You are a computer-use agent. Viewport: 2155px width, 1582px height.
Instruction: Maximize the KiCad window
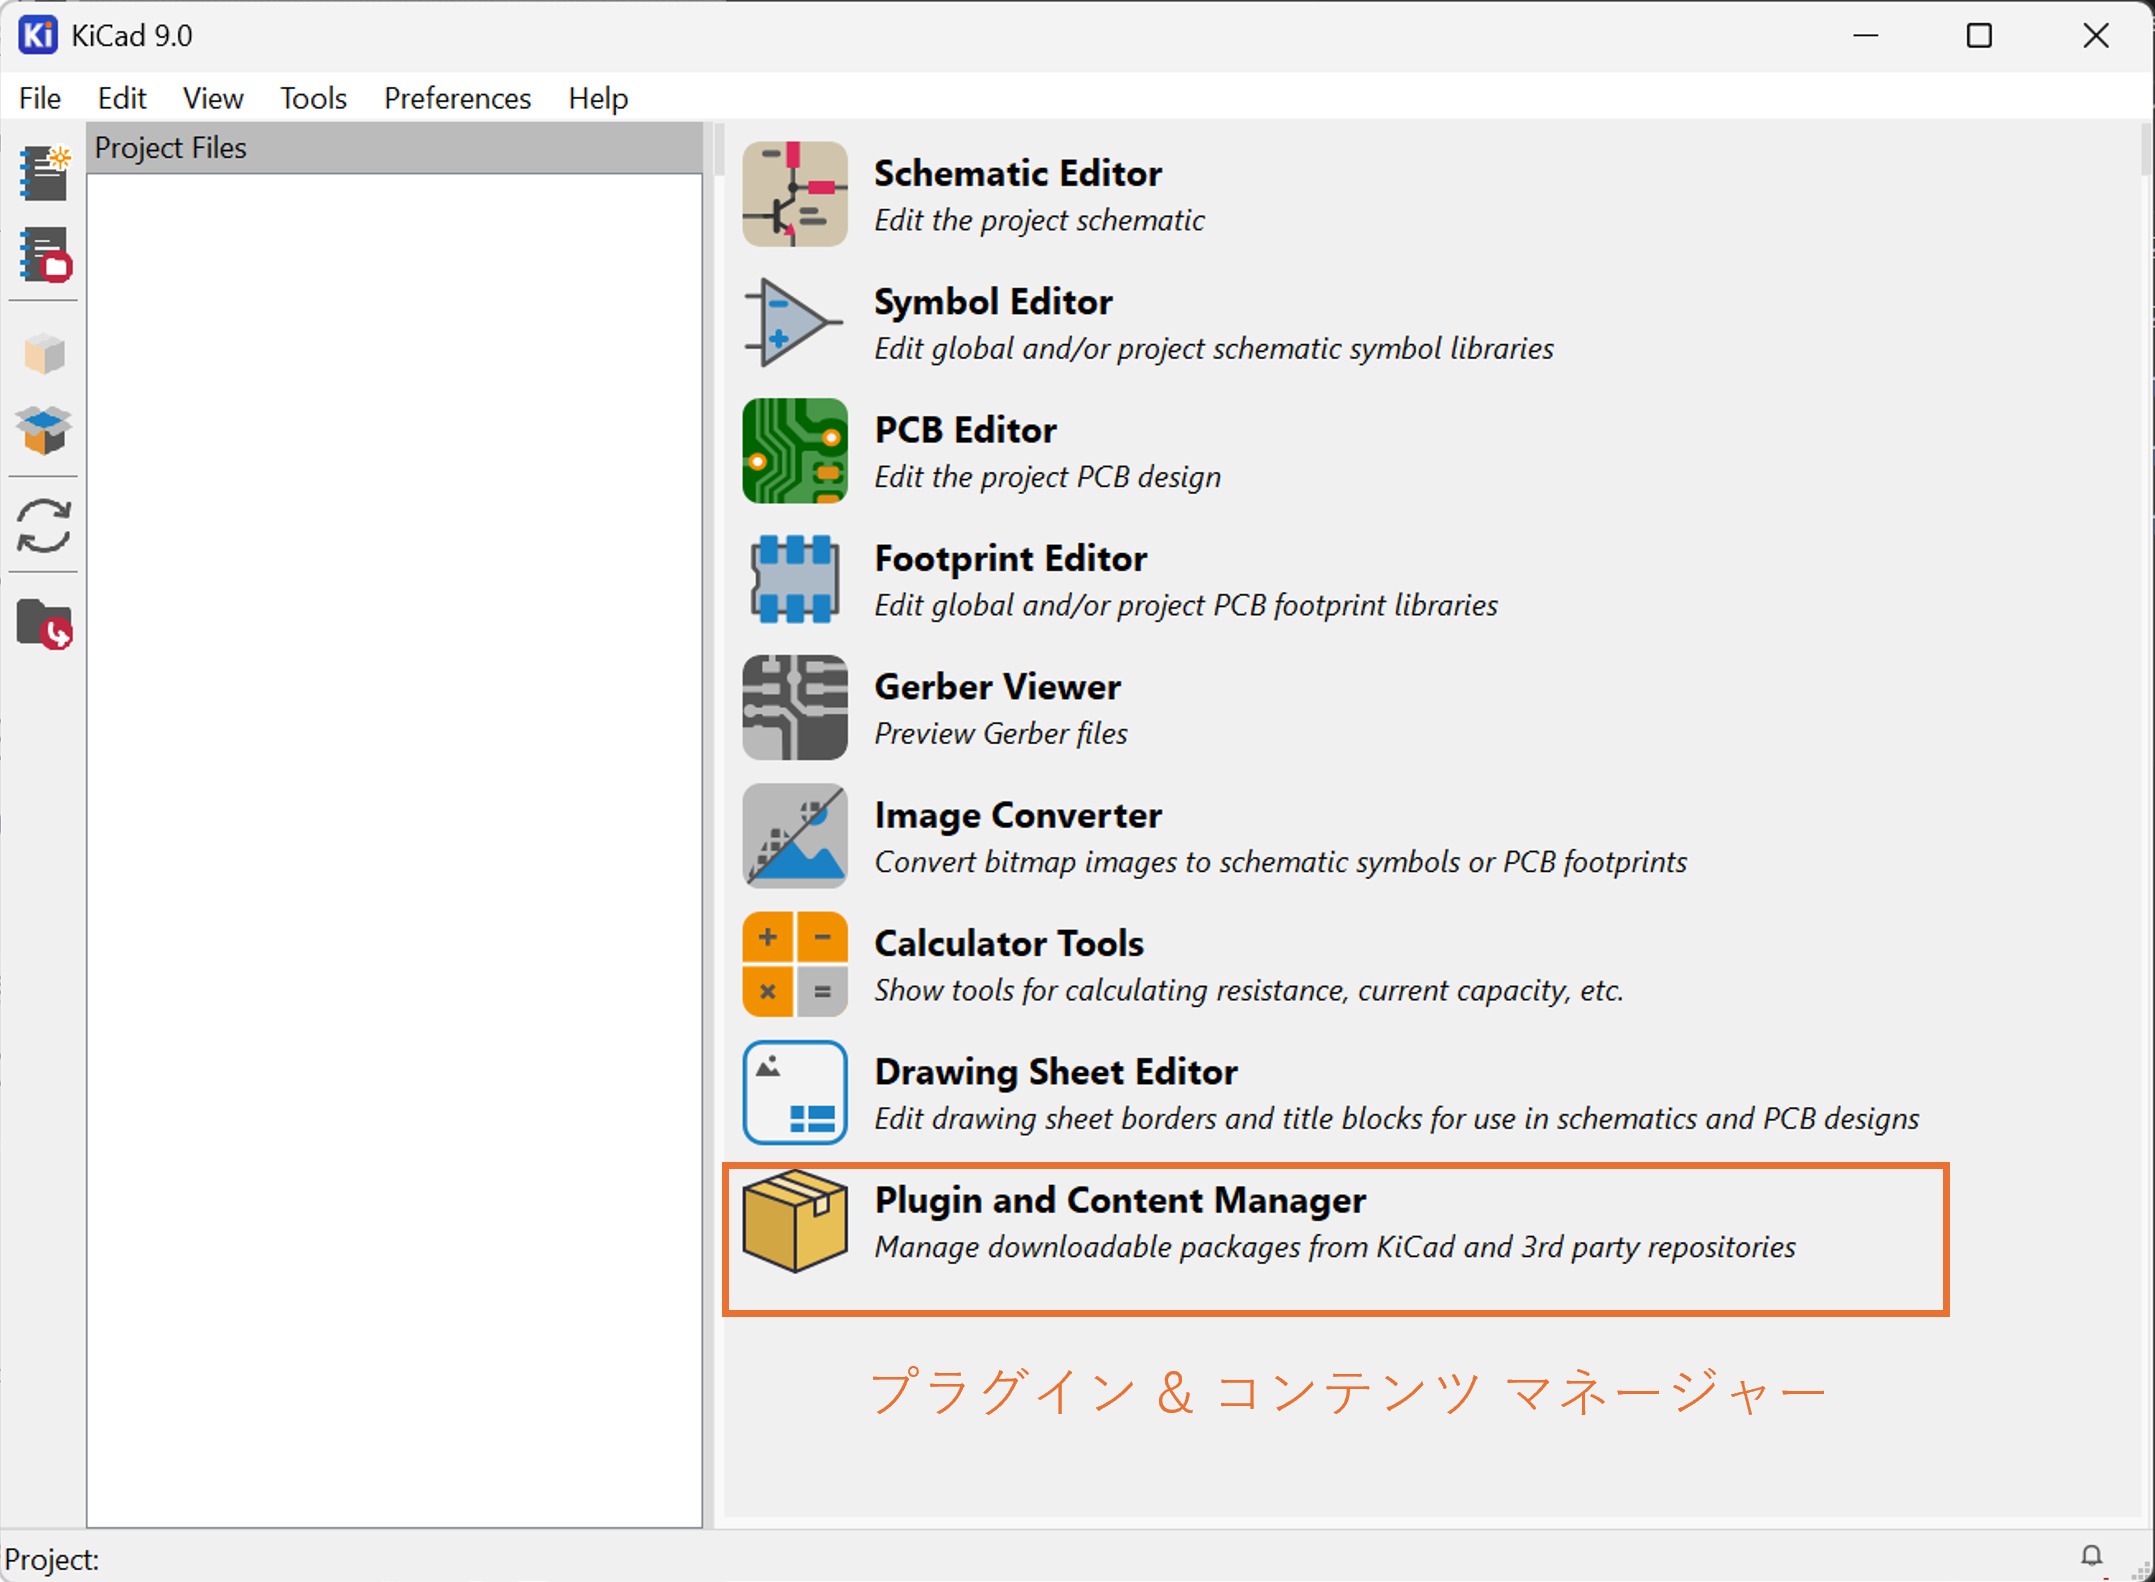(1979, 36)
